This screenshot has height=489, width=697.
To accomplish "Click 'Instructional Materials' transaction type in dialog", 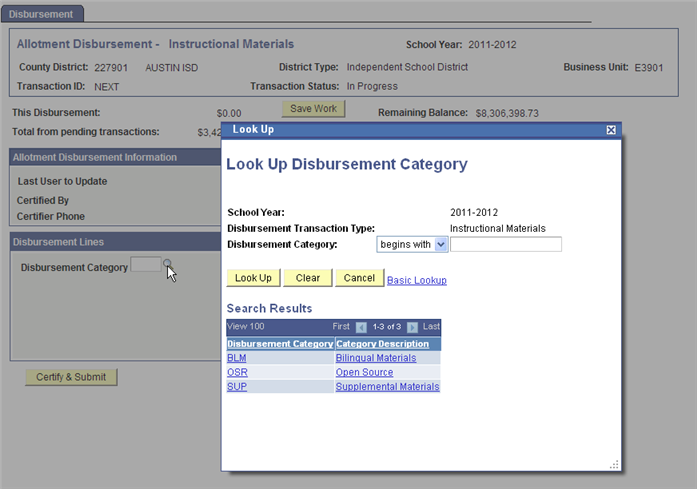I will [497, 228].
